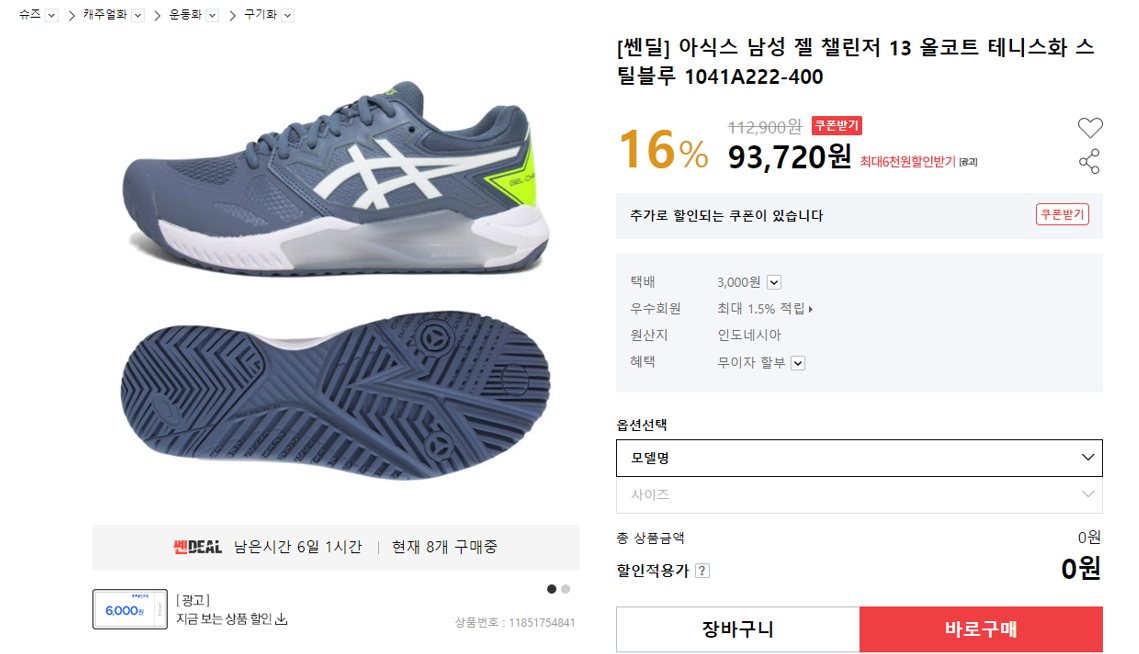Open the 사이즈 option selector
The height and width of the screenshot is (654, 1139).
click(859, 495)
